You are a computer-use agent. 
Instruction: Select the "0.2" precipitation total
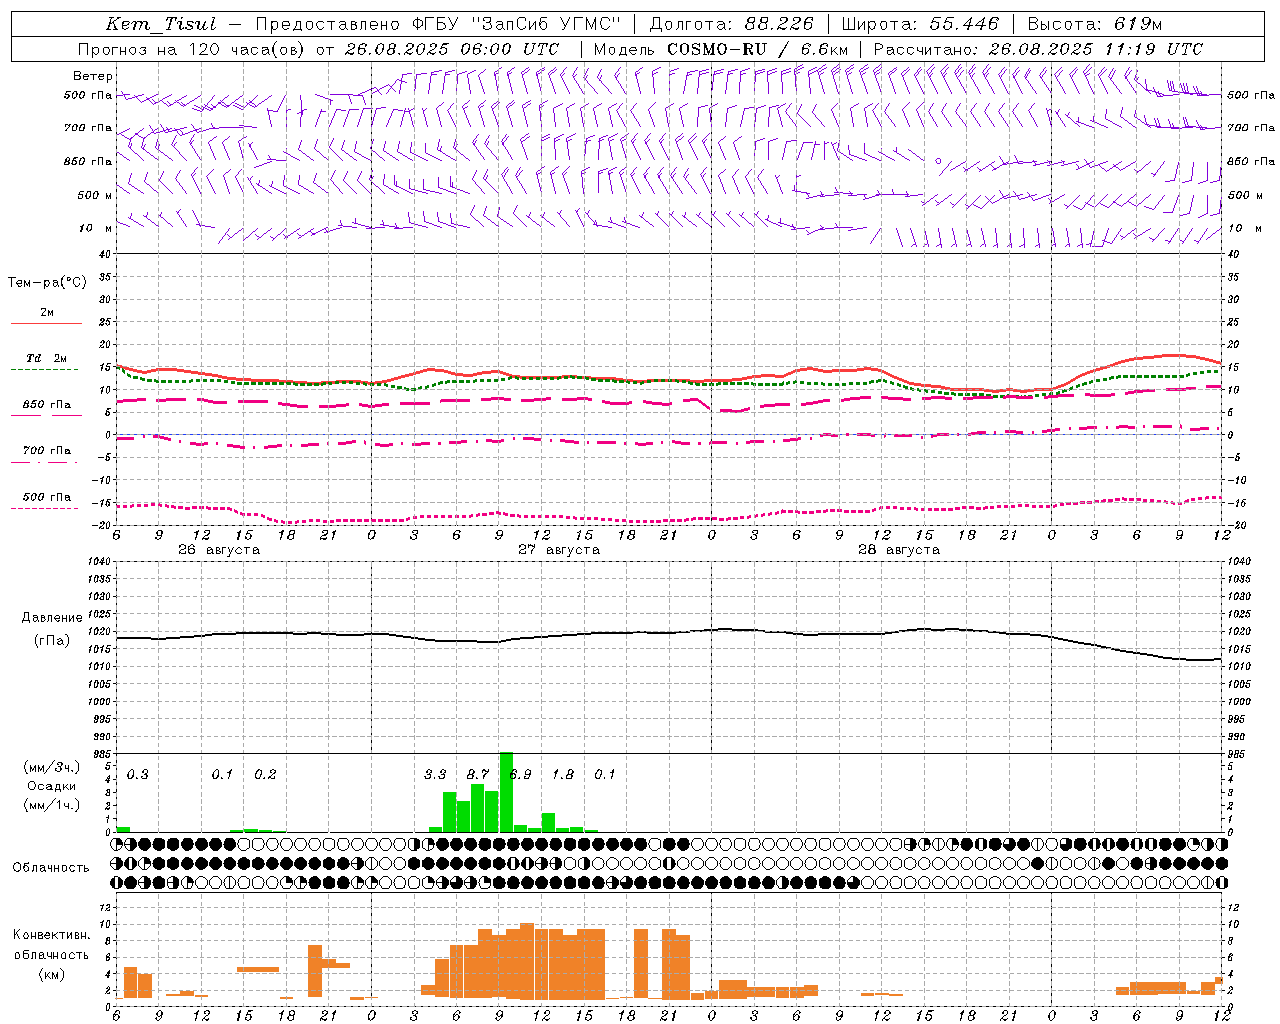(265, 775)
